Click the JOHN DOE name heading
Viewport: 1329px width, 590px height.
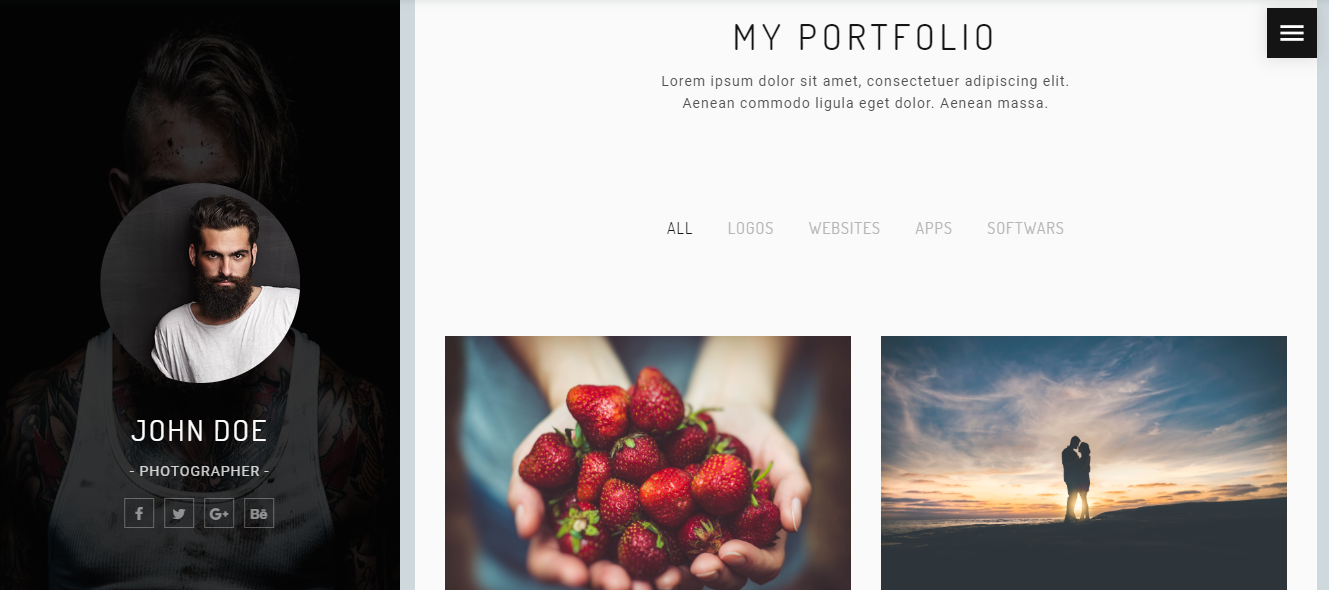[x=200, y=431]
